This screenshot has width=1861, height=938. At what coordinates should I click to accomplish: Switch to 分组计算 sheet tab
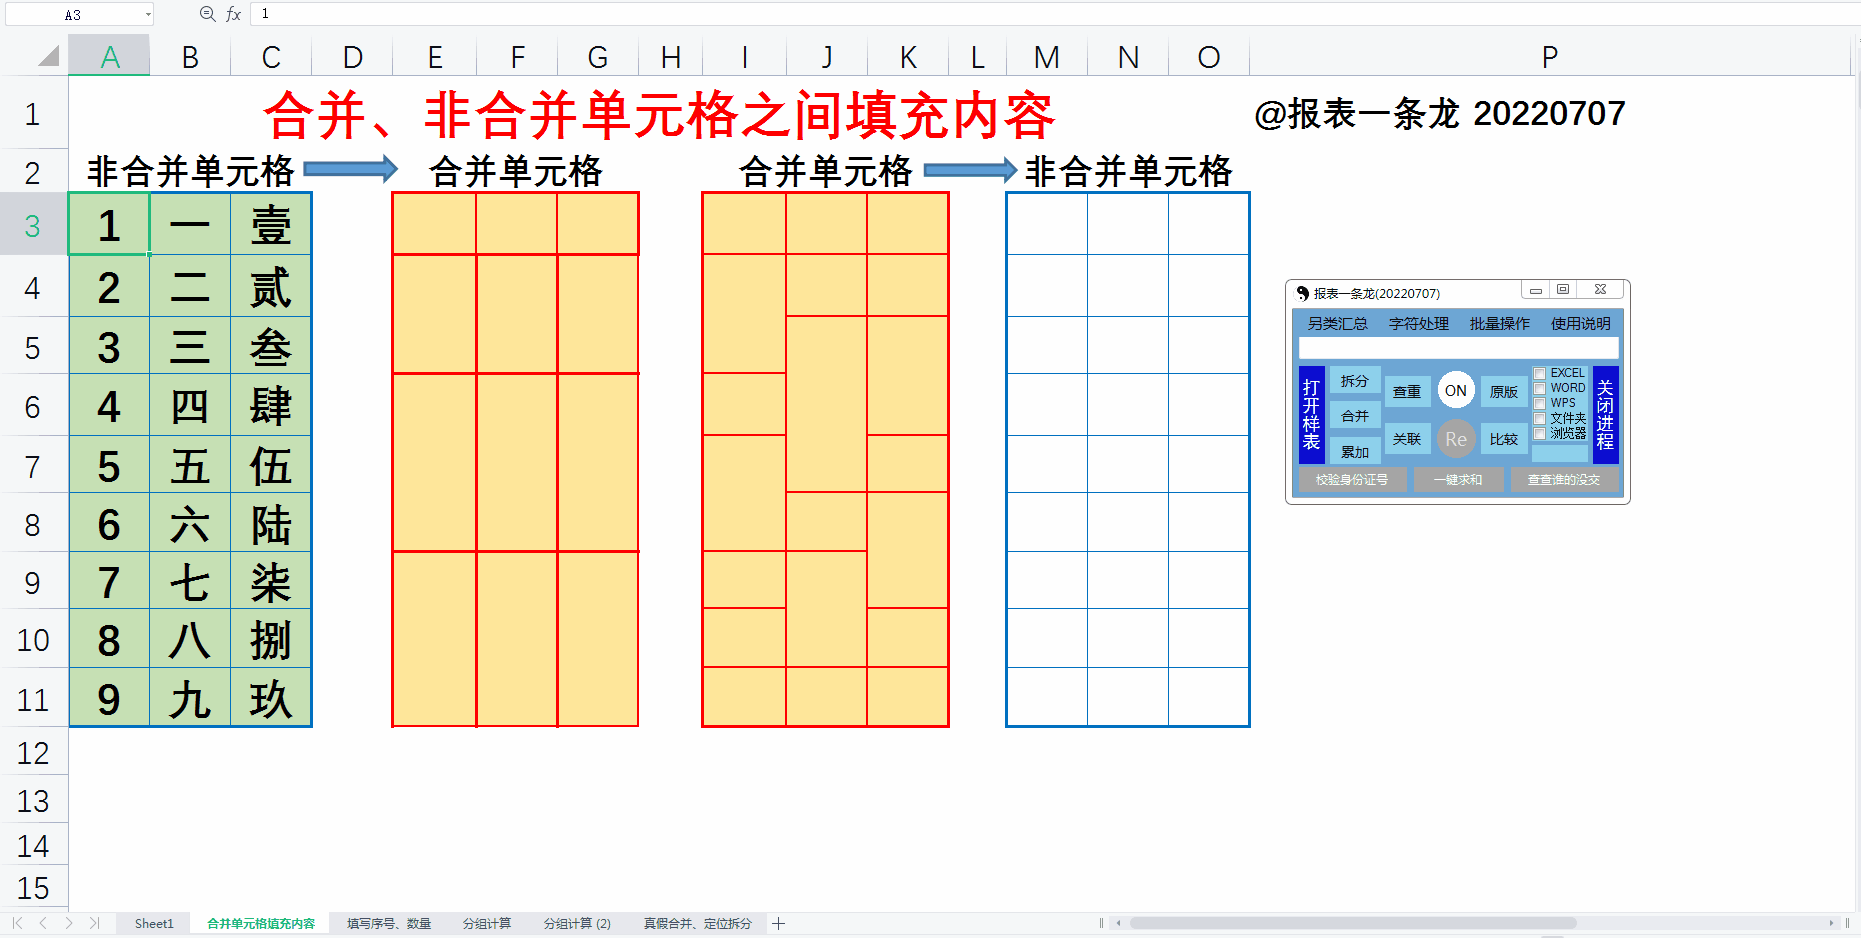(x=486, y=923)
